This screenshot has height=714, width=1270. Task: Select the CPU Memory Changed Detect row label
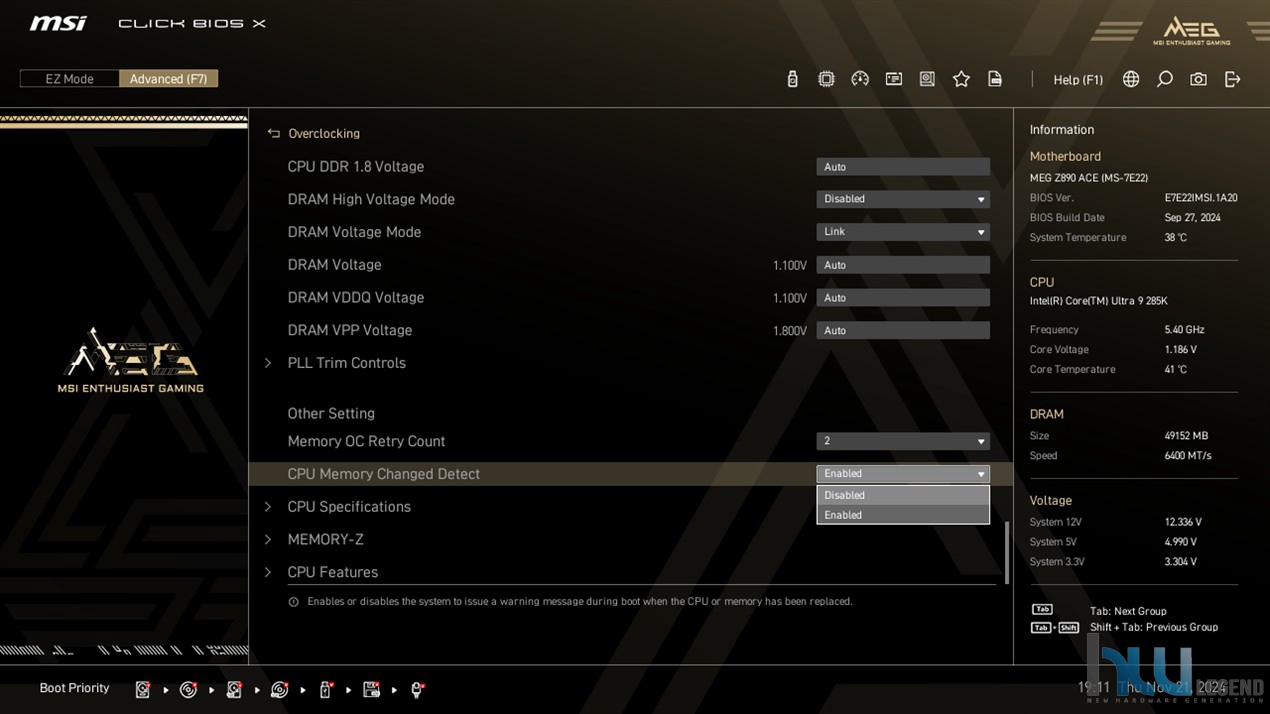(384, 474)
